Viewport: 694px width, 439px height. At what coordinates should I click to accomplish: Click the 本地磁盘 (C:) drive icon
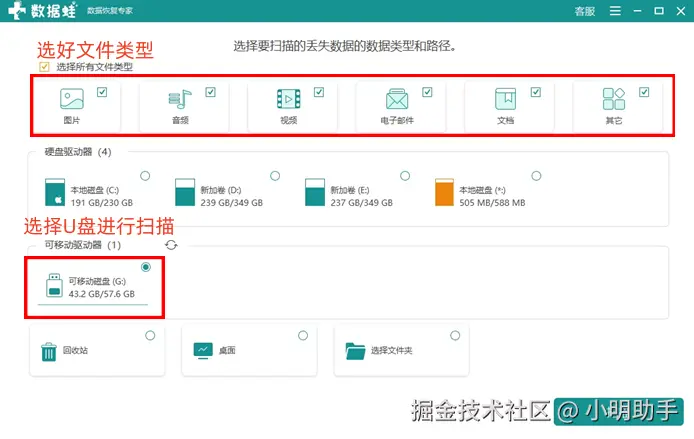55,192
